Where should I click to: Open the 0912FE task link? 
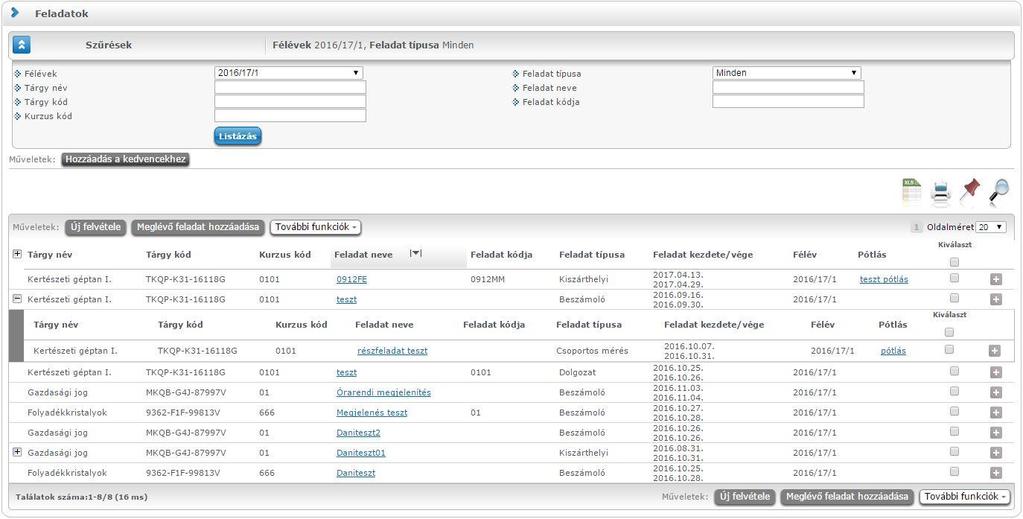[x=352, y=279]
